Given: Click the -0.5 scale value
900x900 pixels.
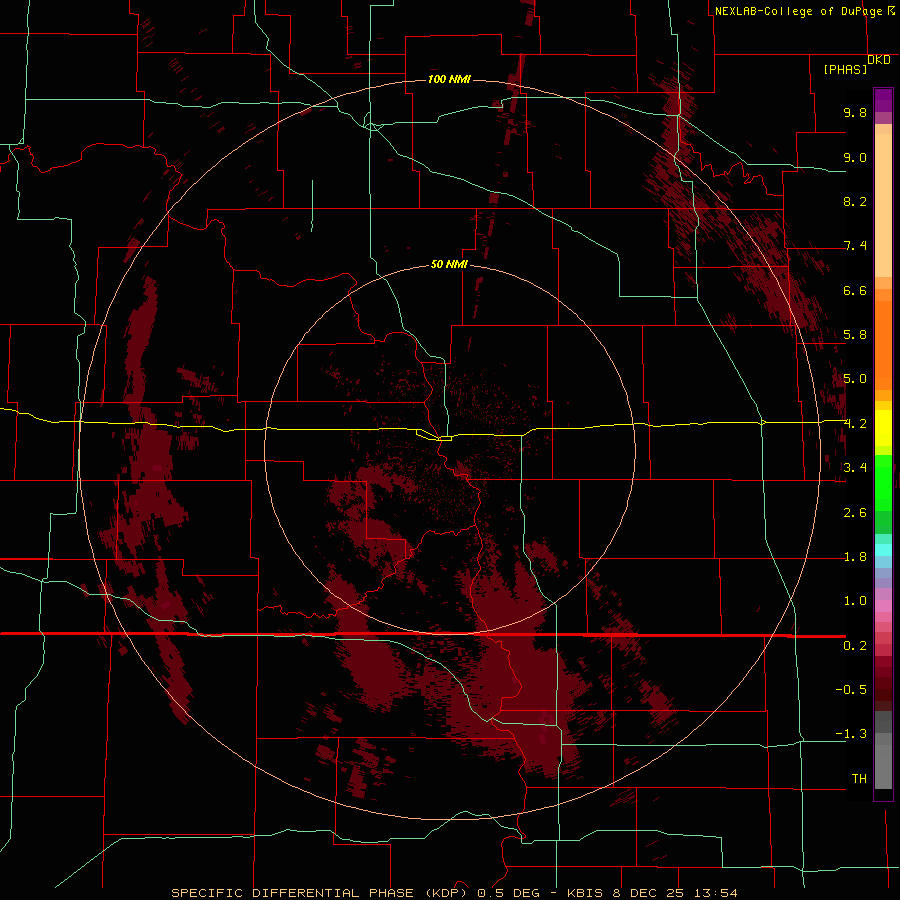Looking at the screenshot, I should point(851,690).
